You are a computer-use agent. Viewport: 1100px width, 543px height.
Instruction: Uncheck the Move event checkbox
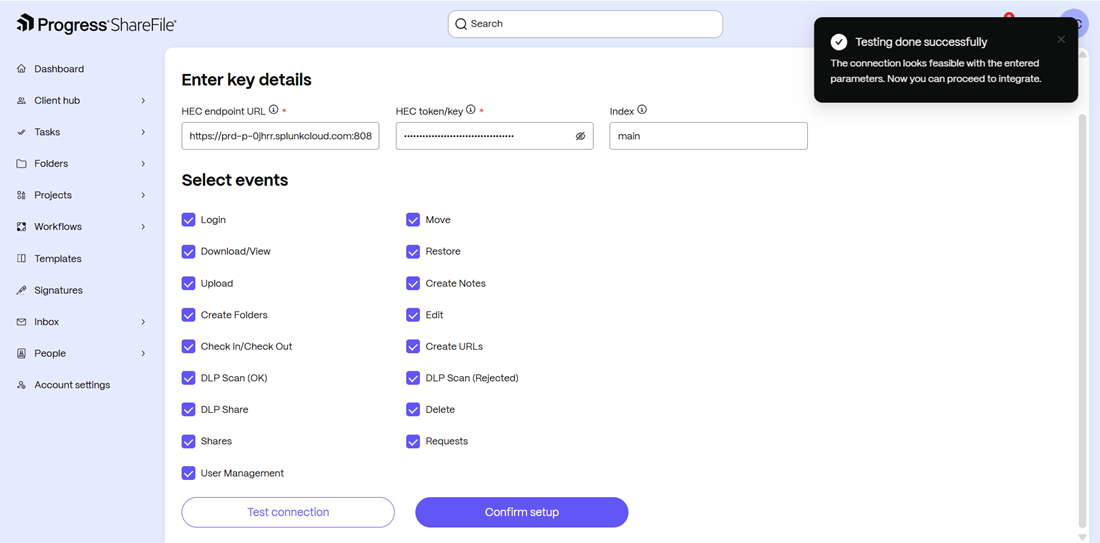point(413,220)
